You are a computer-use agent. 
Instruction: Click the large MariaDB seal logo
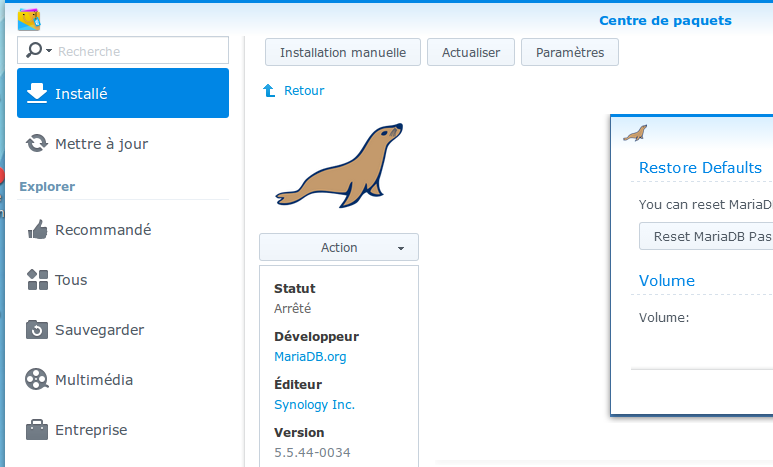click(339, 165)
